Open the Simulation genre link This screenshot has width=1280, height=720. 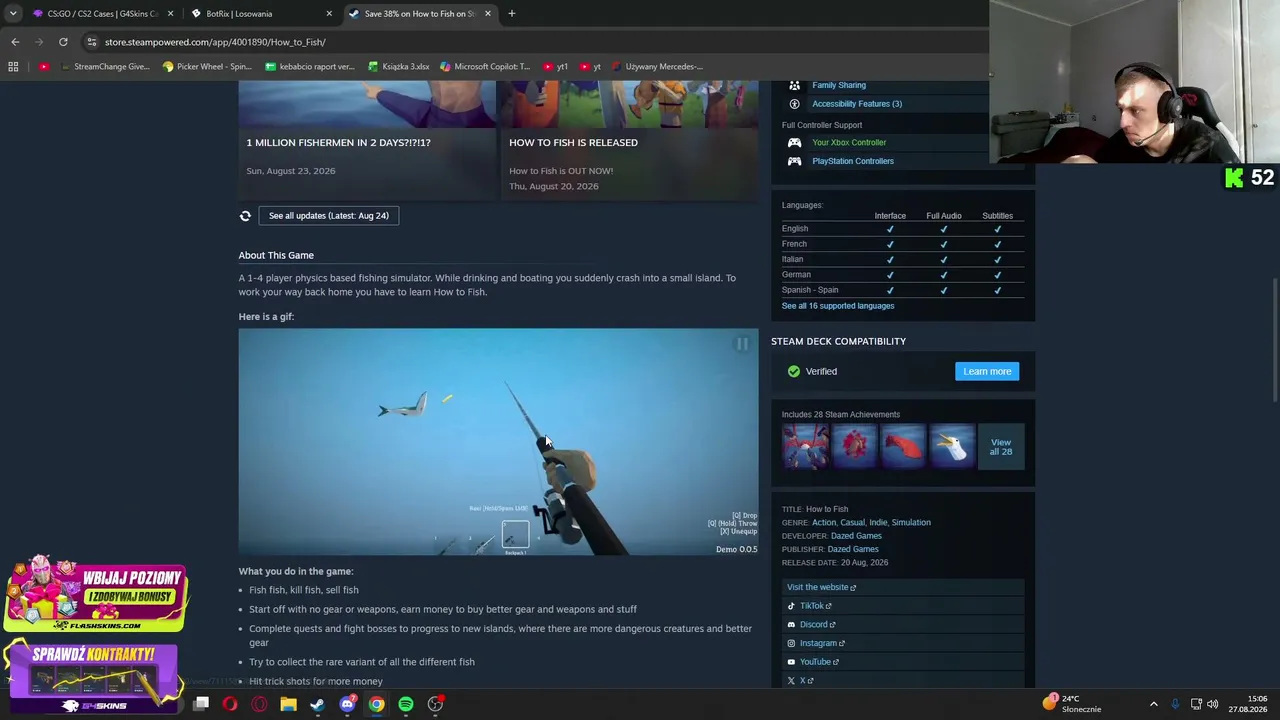pos(911,523)
